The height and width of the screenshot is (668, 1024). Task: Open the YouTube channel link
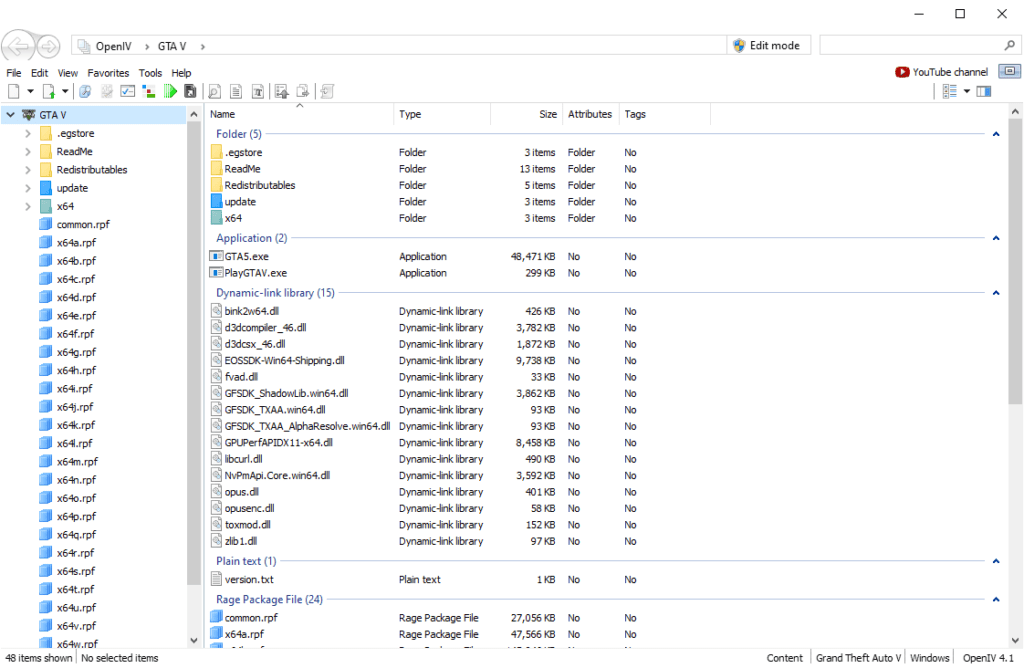point(949,72)
